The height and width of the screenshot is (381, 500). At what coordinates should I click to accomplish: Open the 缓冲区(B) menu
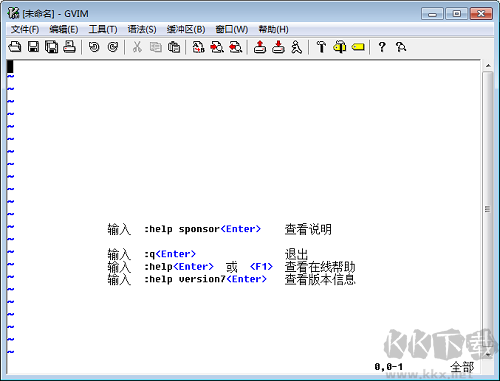(186, 29)
